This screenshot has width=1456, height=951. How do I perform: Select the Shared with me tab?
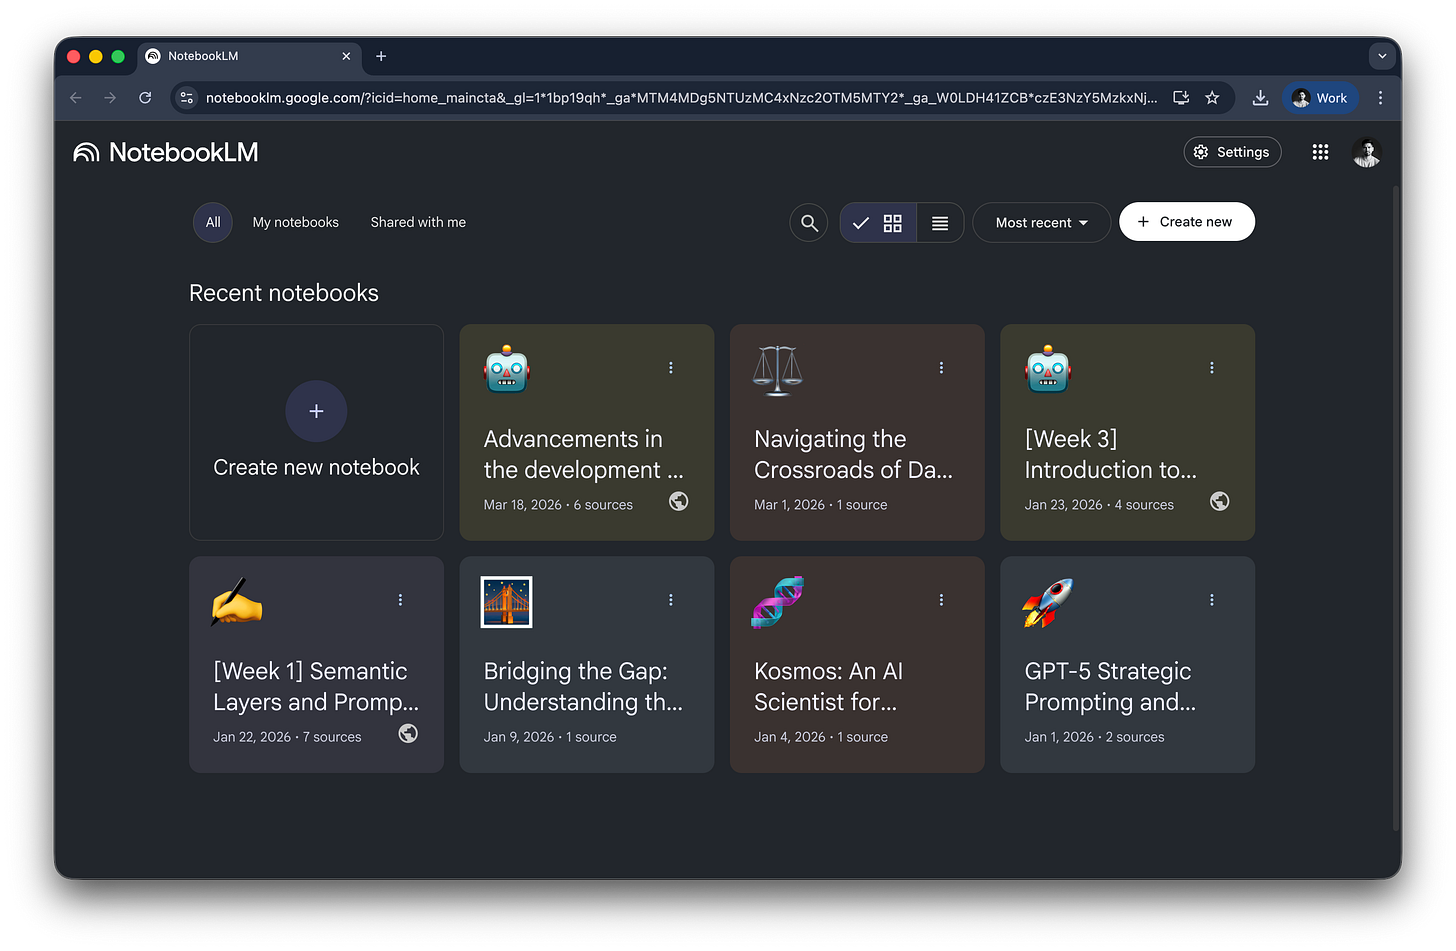418,222
